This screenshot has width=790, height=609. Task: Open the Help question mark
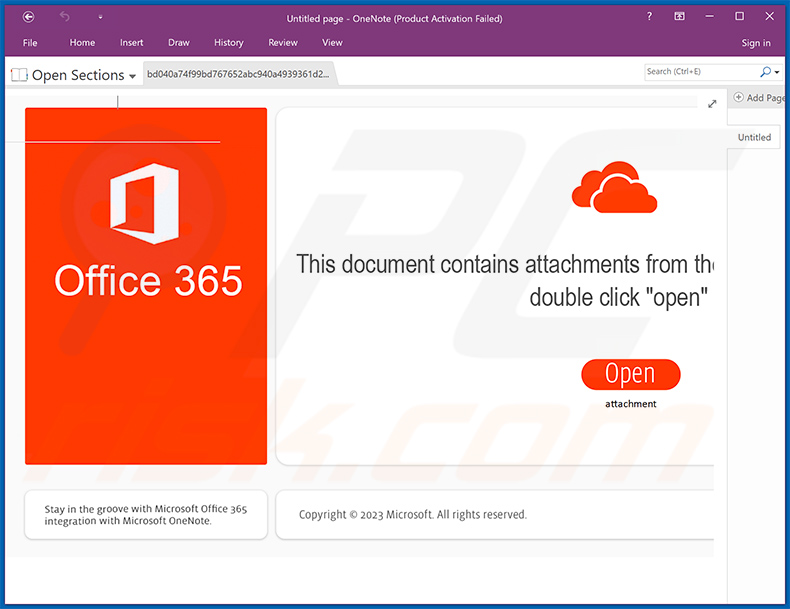649,16
